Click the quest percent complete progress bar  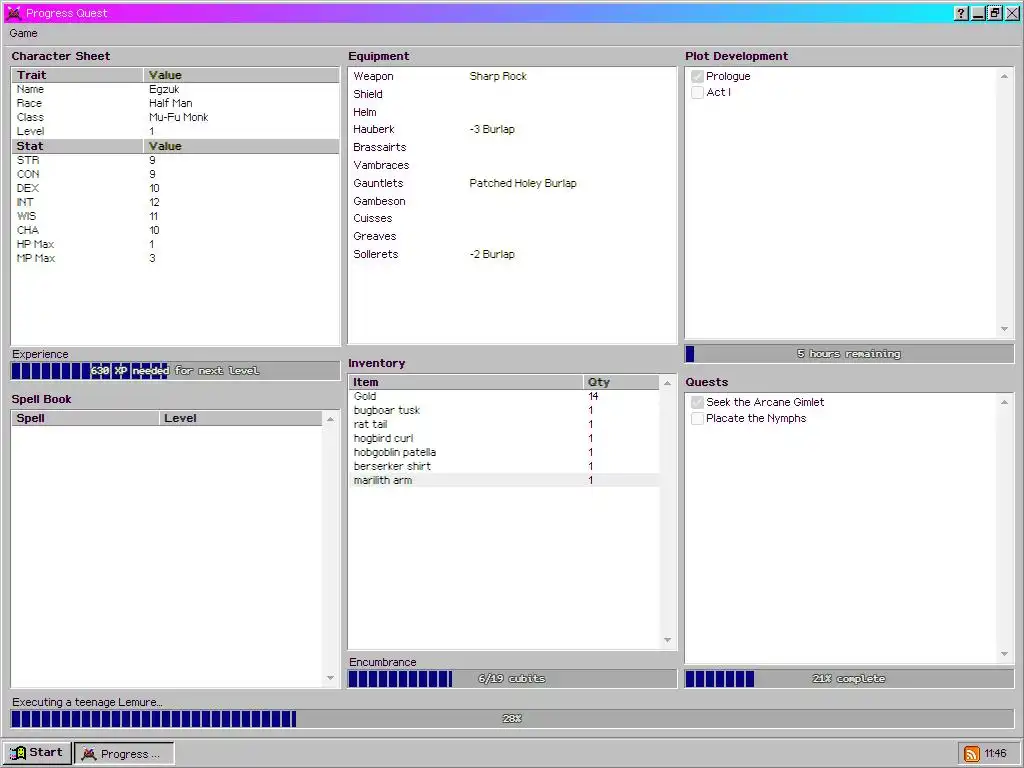pyautogui.click(x=849, y=679)
